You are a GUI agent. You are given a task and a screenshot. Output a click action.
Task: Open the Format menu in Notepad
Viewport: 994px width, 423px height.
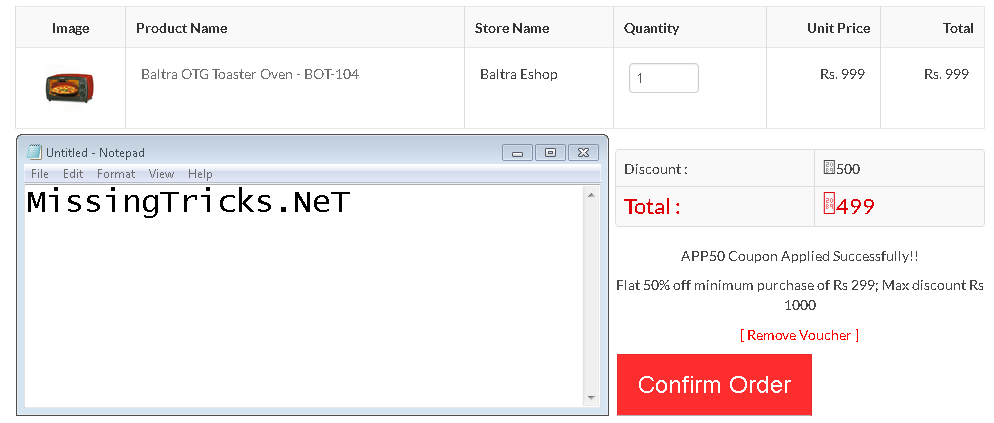pos(116,174)
